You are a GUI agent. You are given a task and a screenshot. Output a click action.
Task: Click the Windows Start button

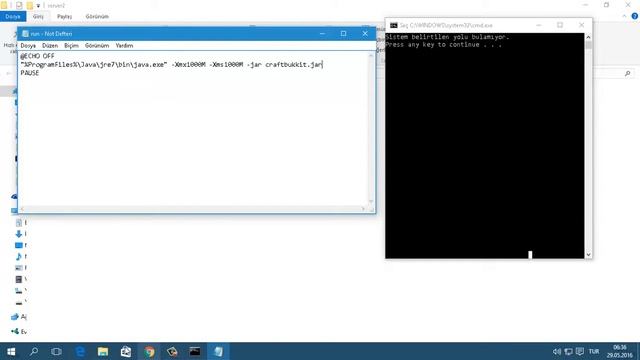11,351
